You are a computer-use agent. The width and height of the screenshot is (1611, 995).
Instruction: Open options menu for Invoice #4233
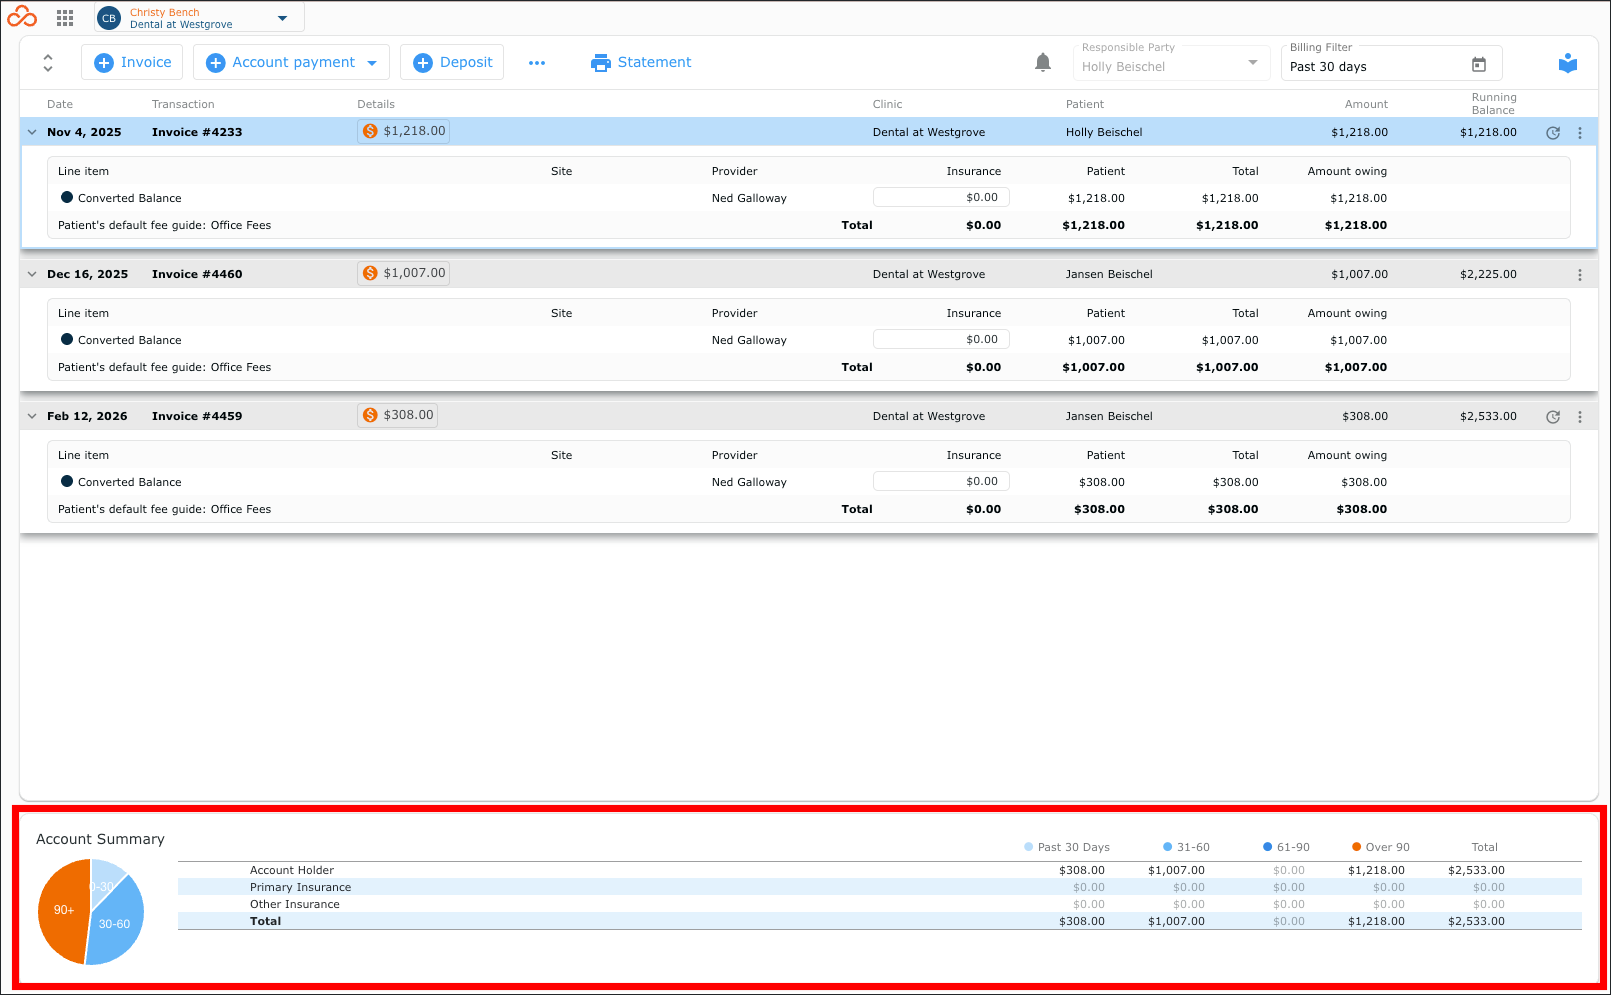(1580, 133)
